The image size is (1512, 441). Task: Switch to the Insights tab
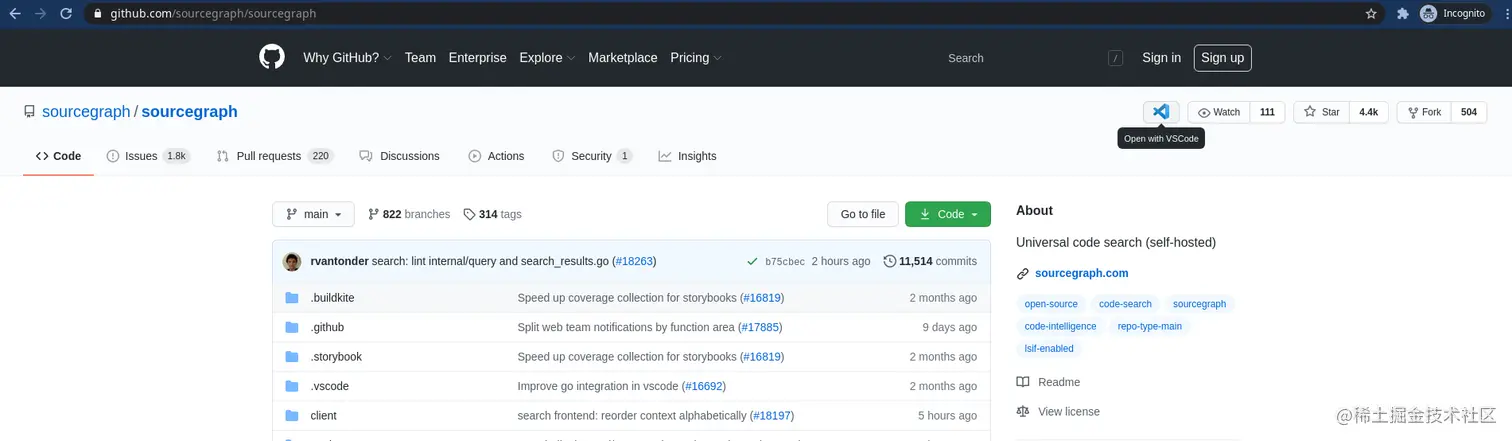tap(687, 156)
